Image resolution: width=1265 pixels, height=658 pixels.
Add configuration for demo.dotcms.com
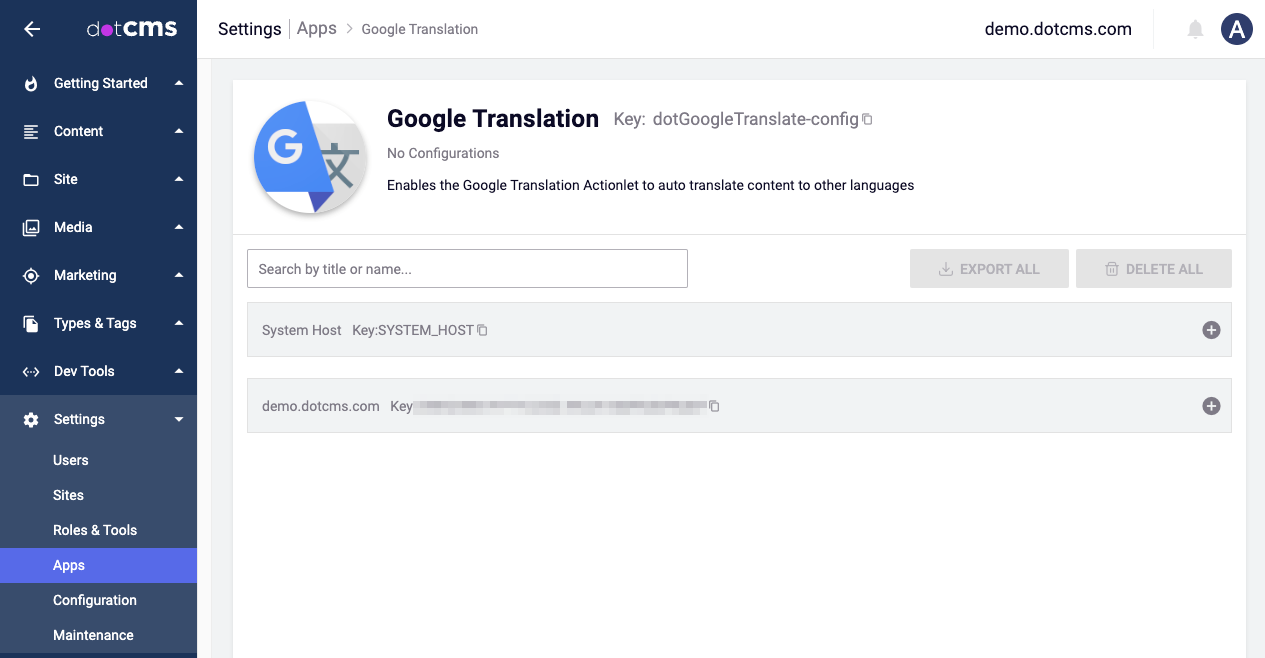pos(1211,406)
